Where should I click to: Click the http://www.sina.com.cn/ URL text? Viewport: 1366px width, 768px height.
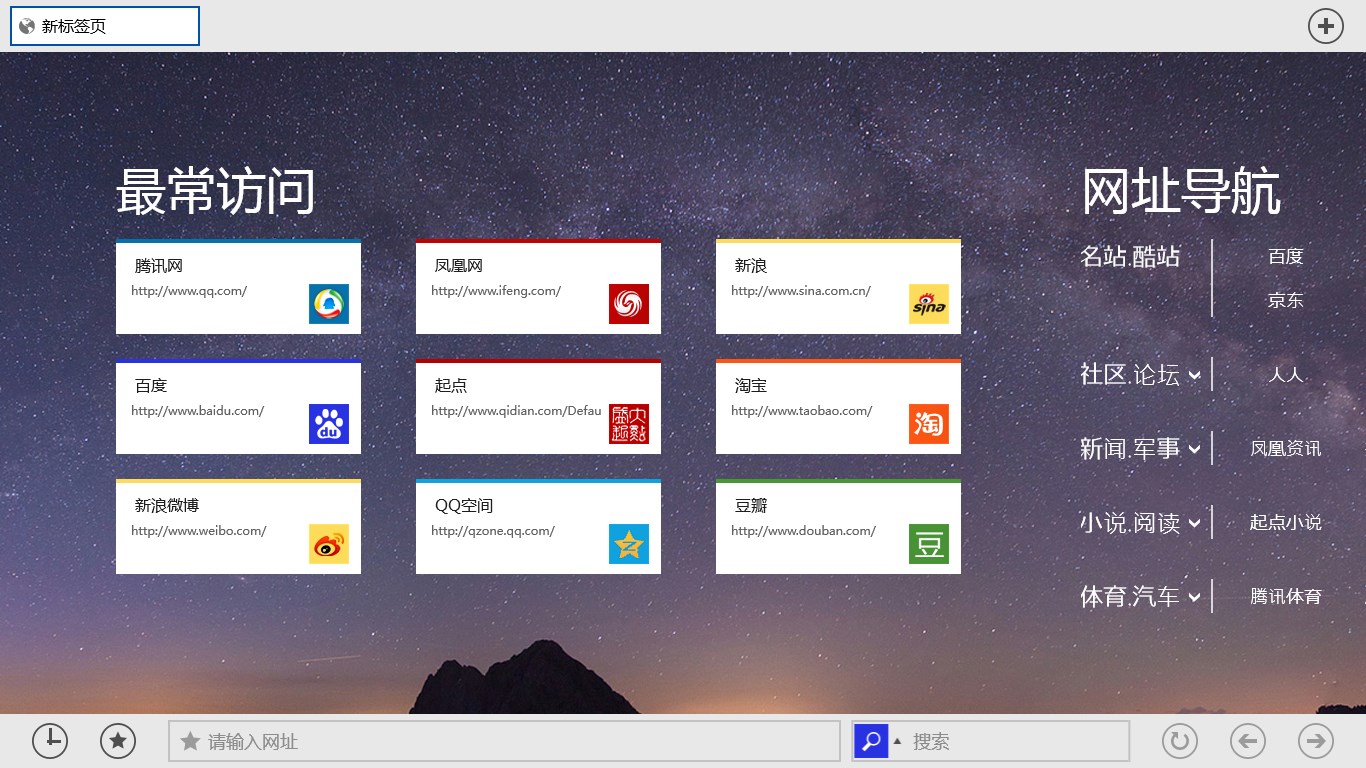point(801,291)
